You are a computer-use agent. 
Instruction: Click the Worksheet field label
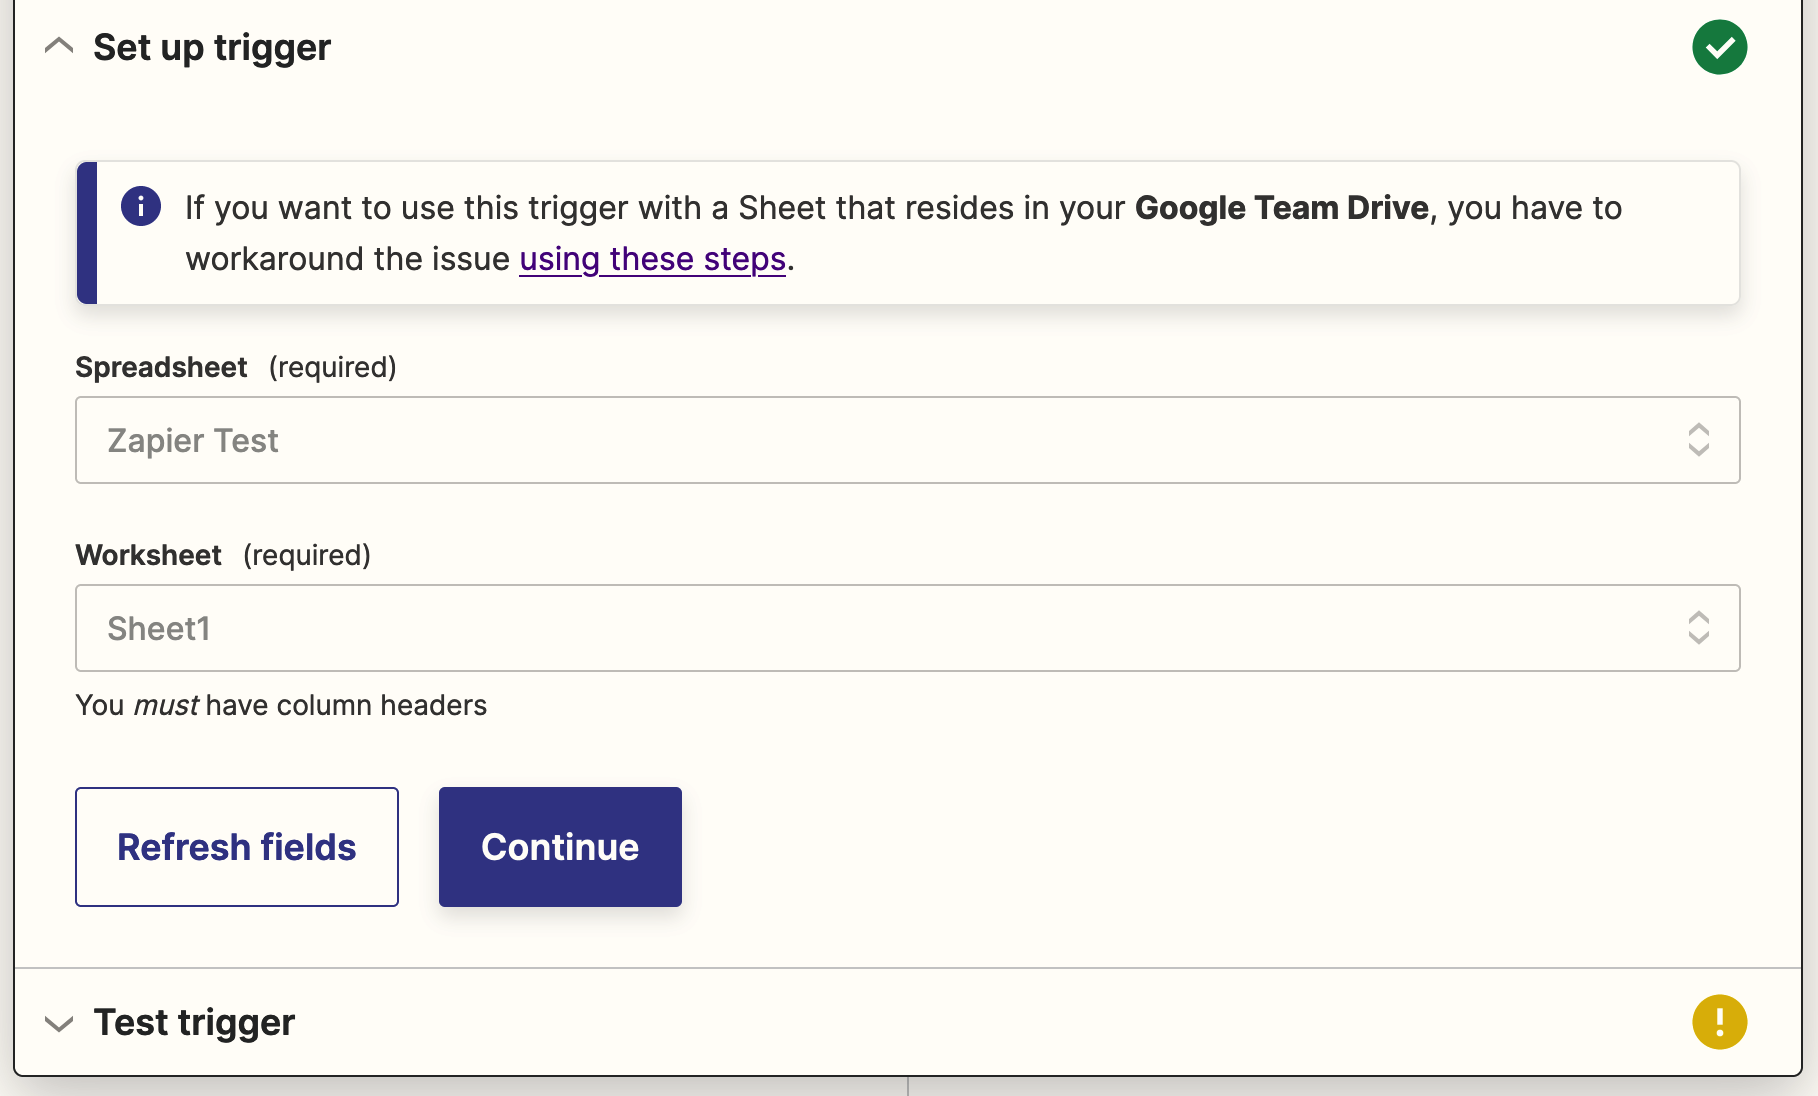[148, 555]
